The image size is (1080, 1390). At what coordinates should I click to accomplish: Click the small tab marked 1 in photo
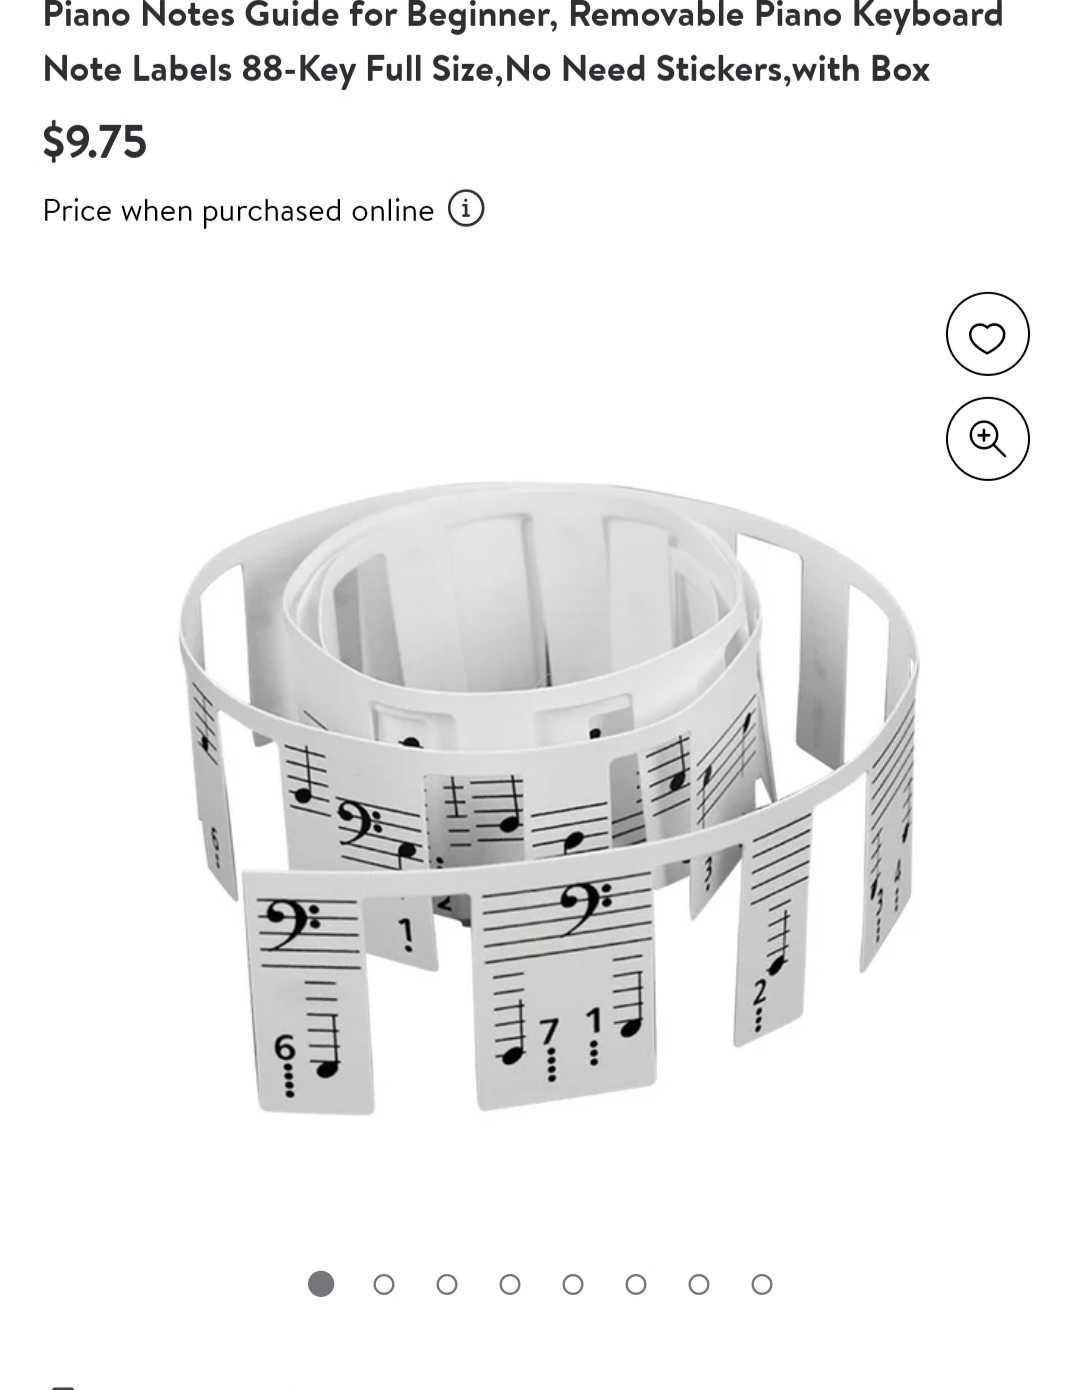402,932
